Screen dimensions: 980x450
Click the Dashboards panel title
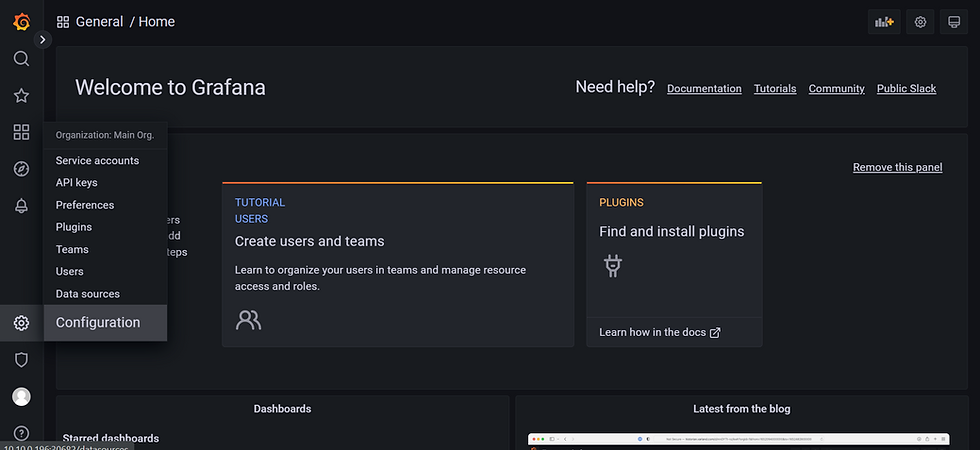point(282,409)
